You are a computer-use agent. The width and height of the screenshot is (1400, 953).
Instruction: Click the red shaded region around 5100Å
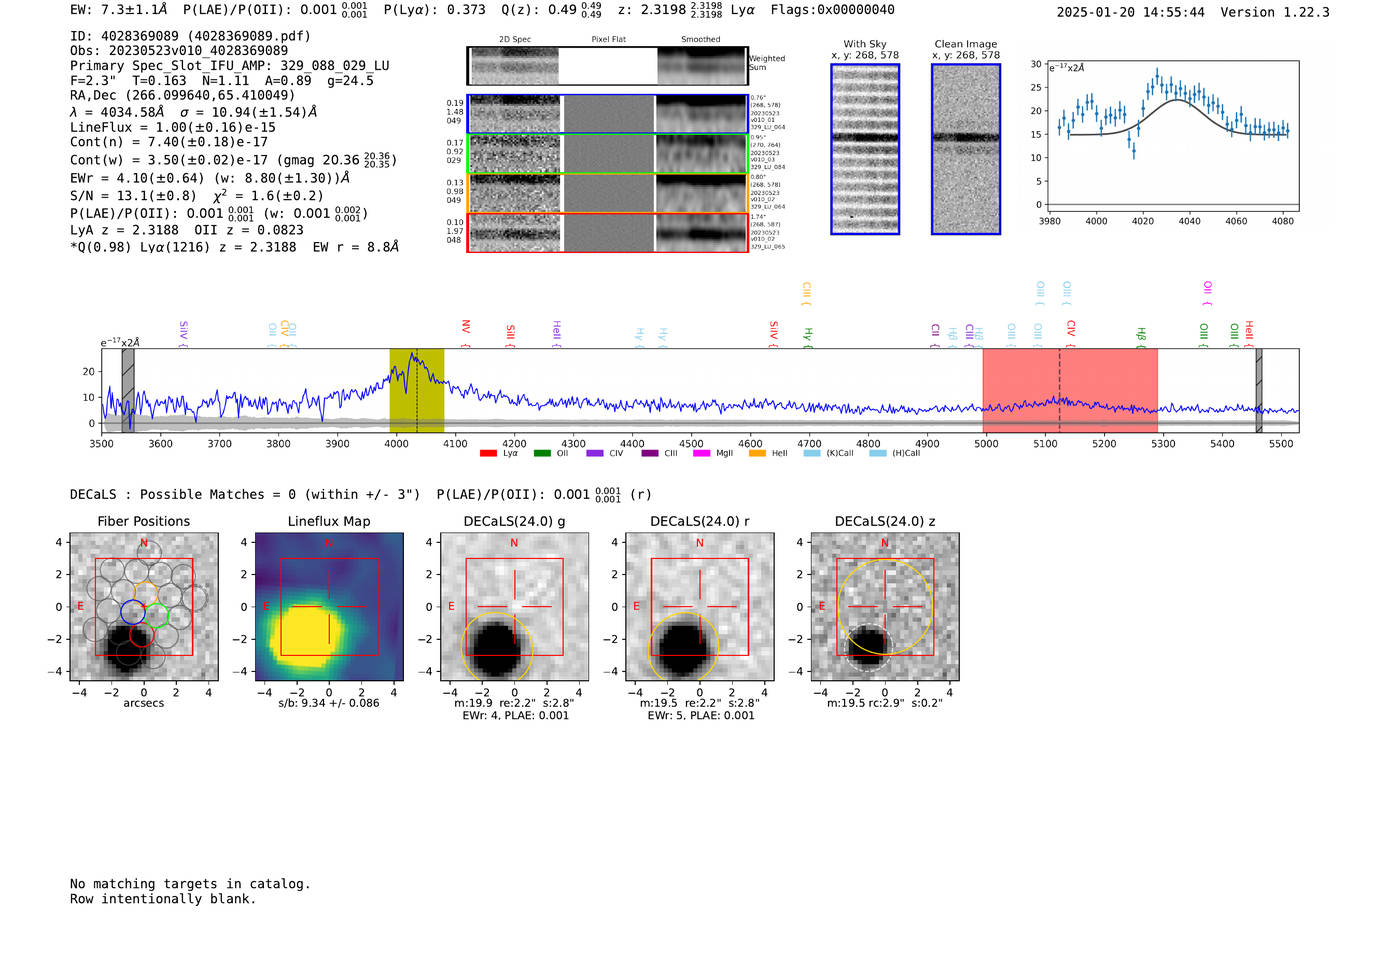click(x=1070, y=391)
